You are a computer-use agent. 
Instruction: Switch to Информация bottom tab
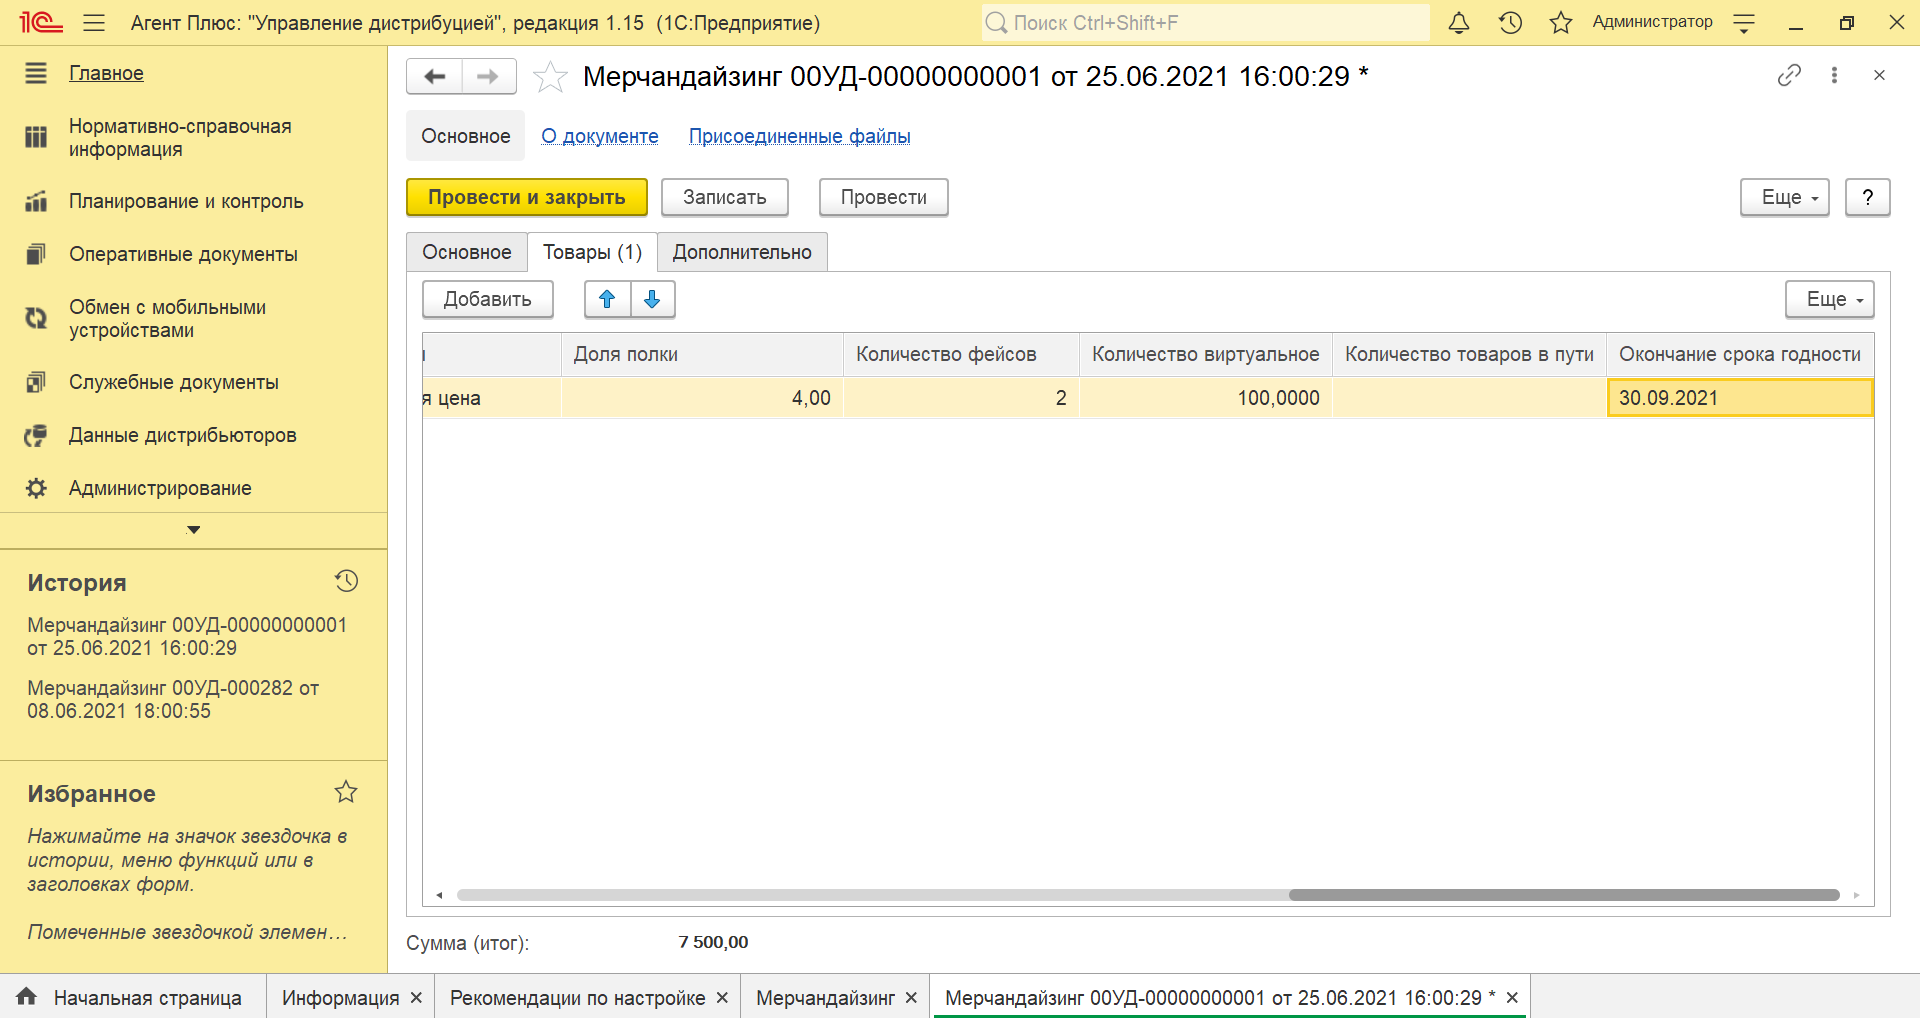click(340, 998)
